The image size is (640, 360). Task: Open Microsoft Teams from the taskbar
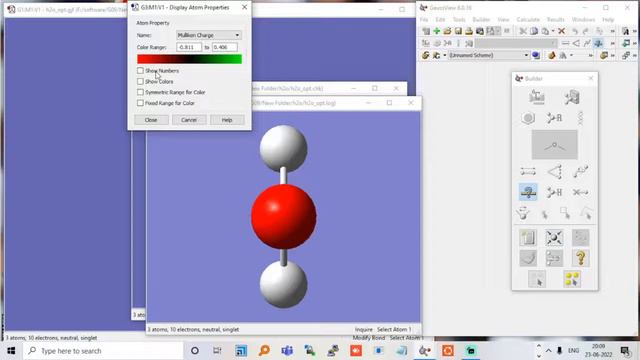click(x=287, y=351)
